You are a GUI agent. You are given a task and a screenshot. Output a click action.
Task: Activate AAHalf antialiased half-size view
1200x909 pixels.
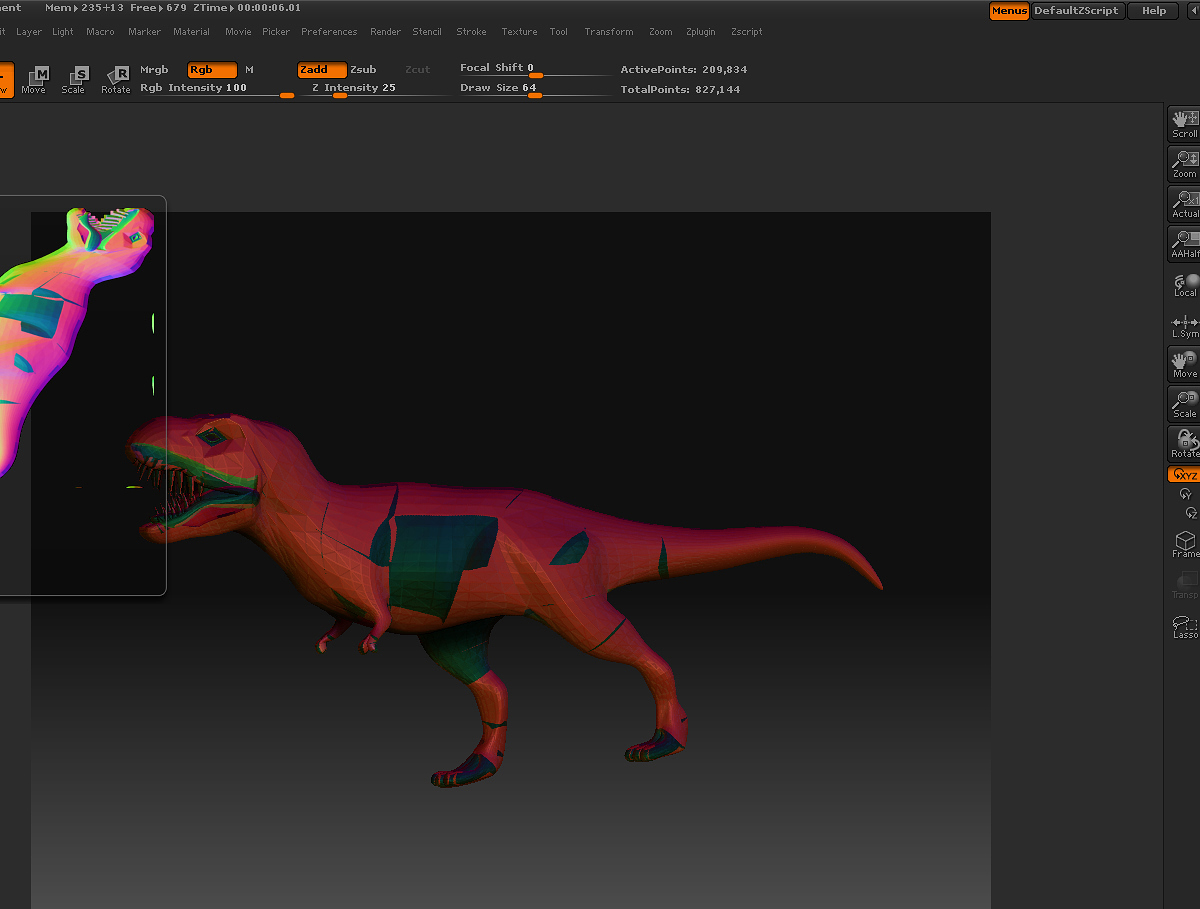(x=1184, y=244)
